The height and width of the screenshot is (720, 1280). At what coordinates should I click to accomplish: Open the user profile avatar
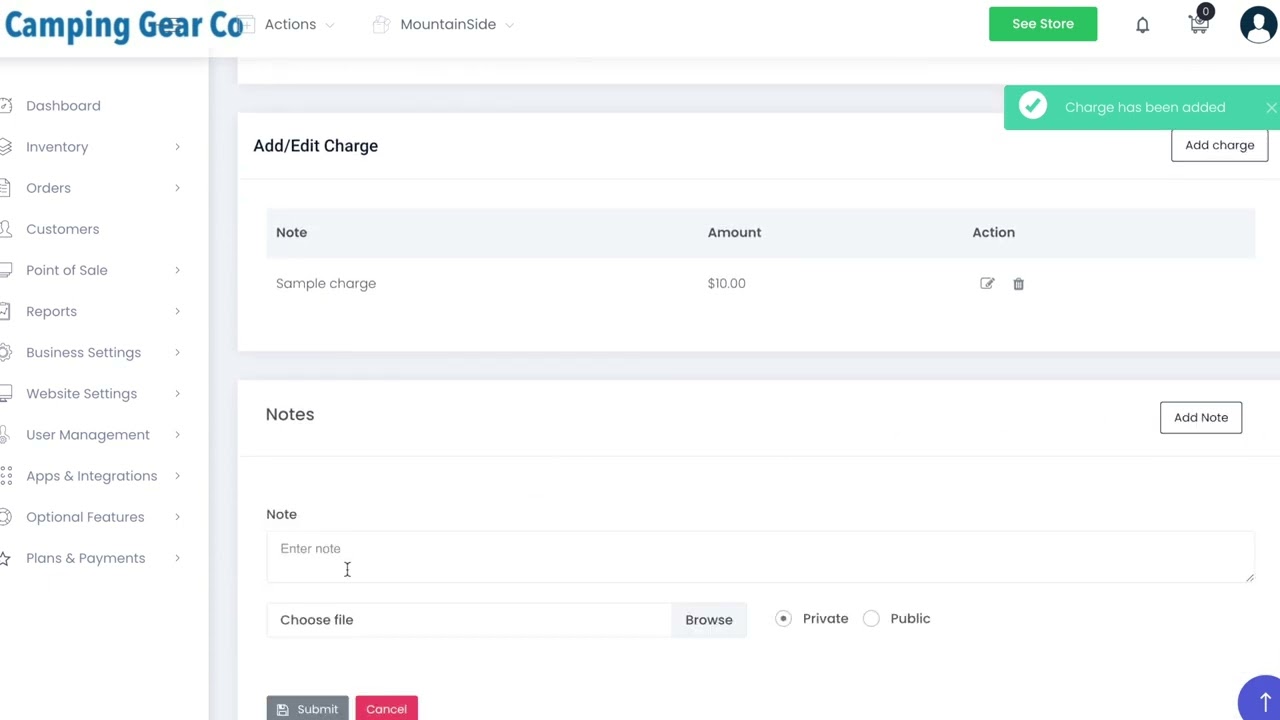(1258, 25)
